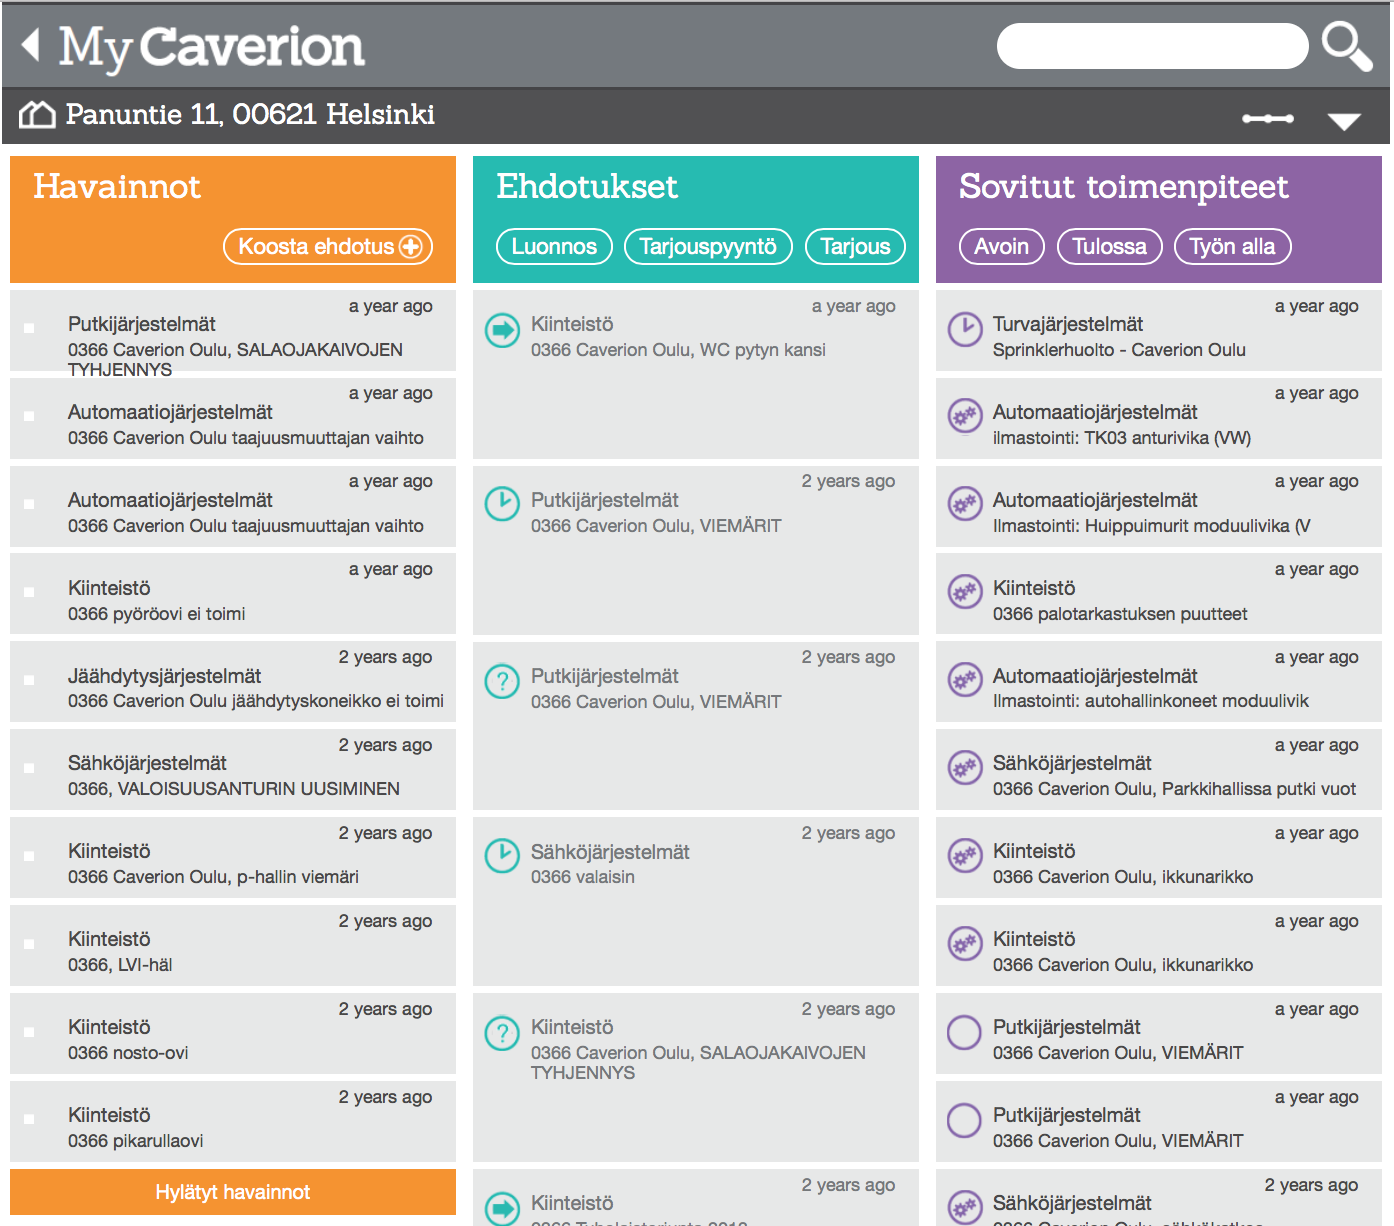Screen dimensions: 1394x1226
Task: Go back with the arrow beside My Caverion
Action: tap(31, 45)
